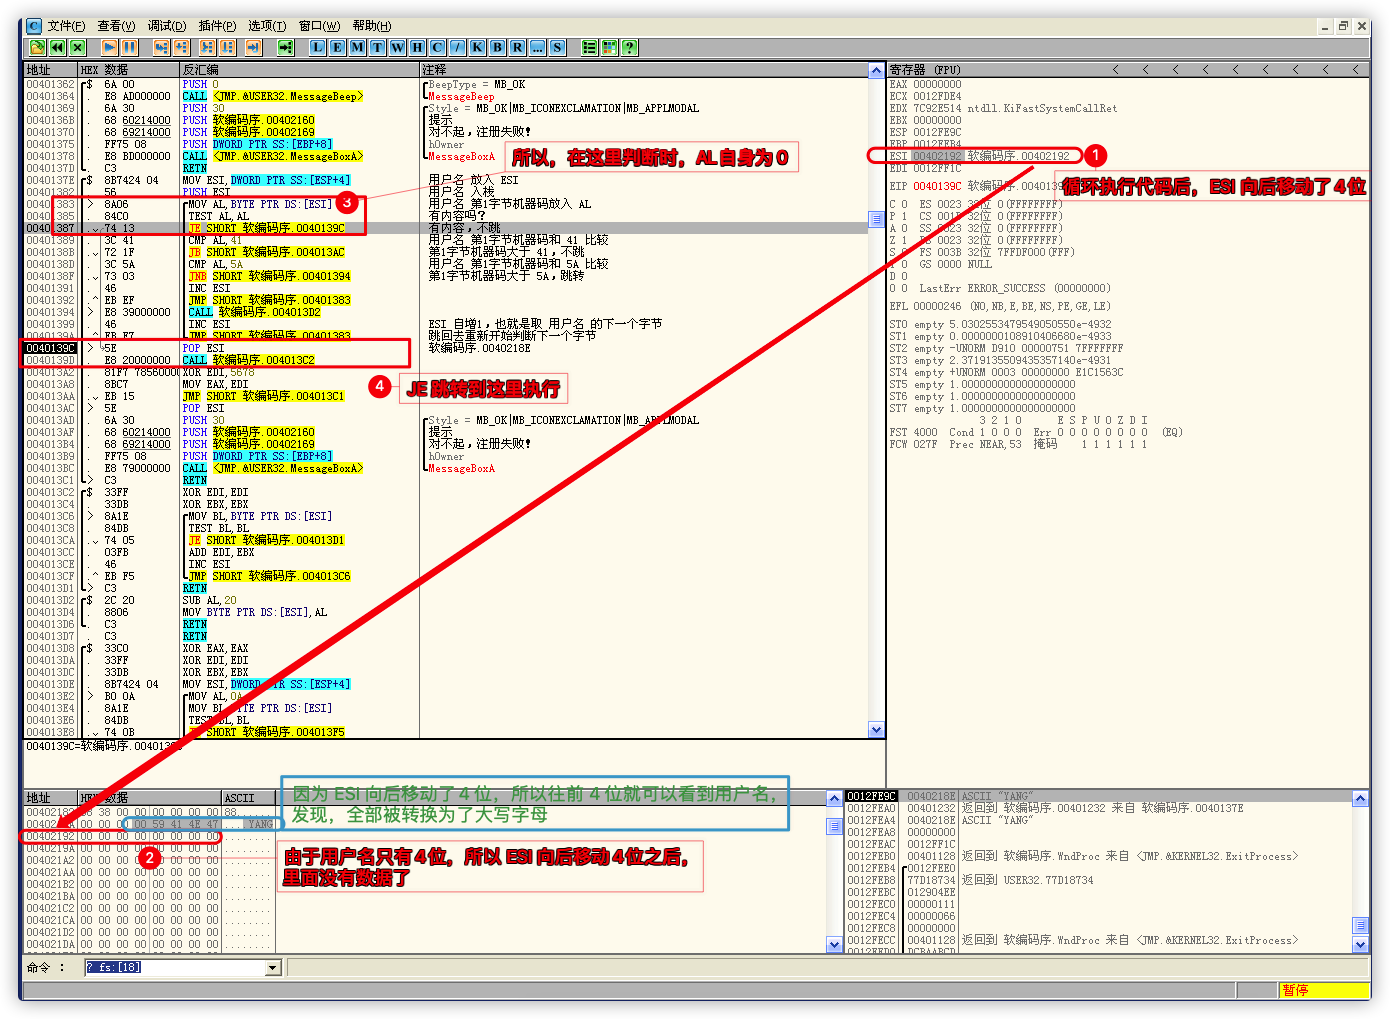Open Executable modules with E button

pyautogui.click(x=337, y=47)
